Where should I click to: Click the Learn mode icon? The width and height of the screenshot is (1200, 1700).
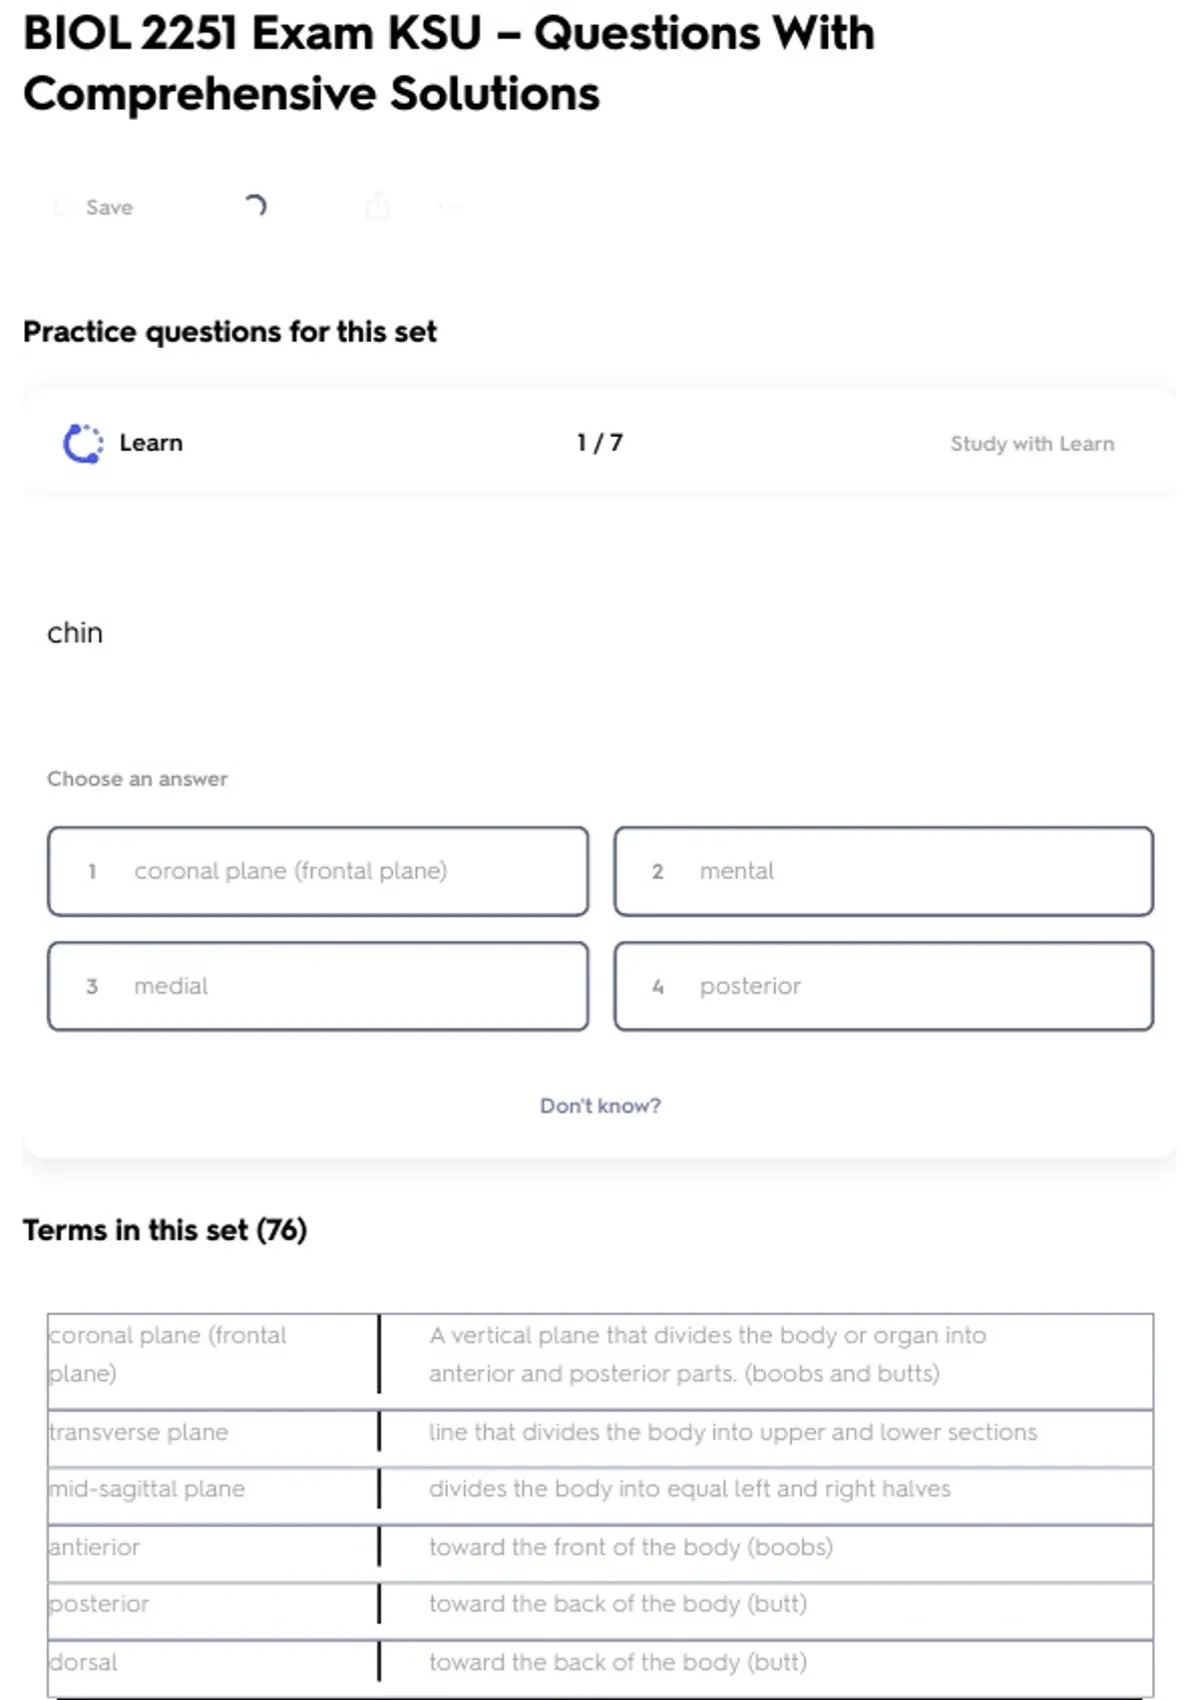[x=83, y=443]
